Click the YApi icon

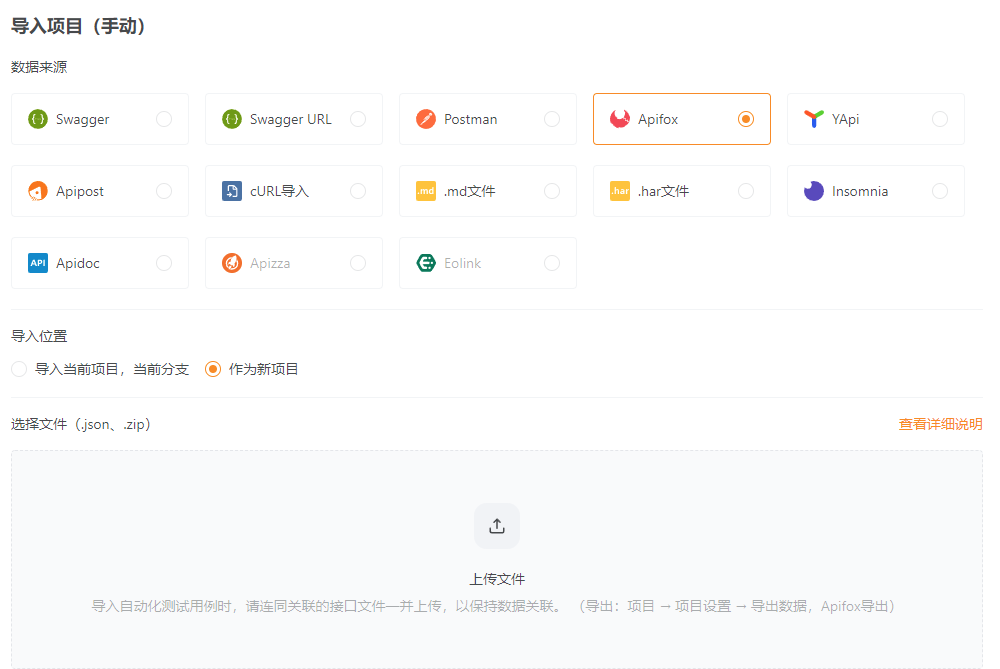pyautogui.click(x=814, y=118)
